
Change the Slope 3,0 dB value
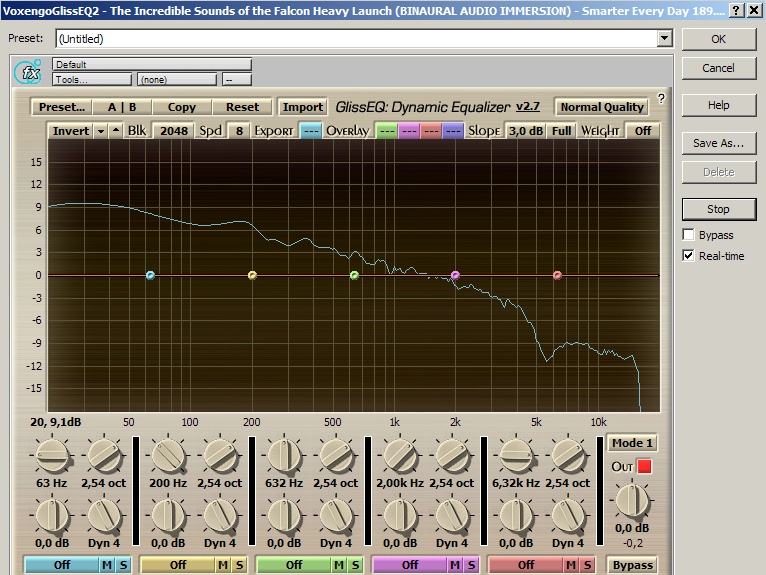(526, 131)
